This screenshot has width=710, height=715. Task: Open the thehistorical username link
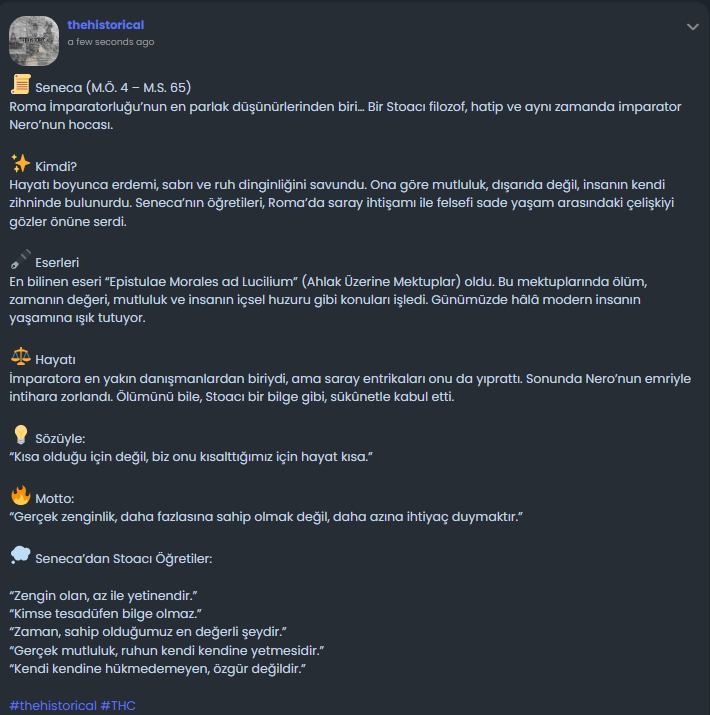coord(105,24)
